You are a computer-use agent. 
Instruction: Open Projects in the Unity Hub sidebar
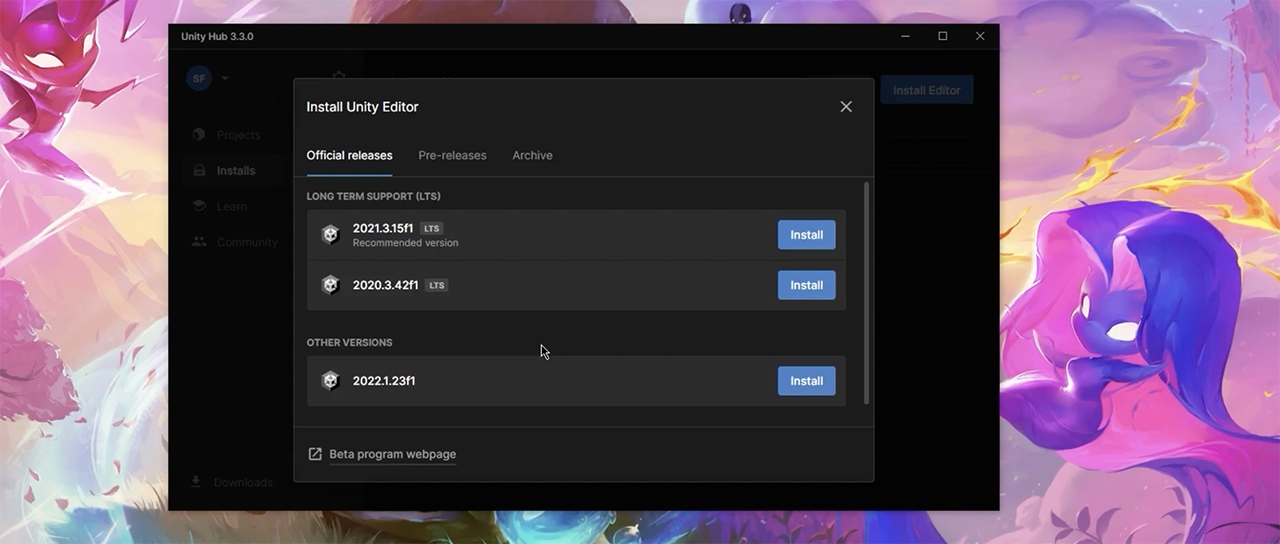[238, 135]
